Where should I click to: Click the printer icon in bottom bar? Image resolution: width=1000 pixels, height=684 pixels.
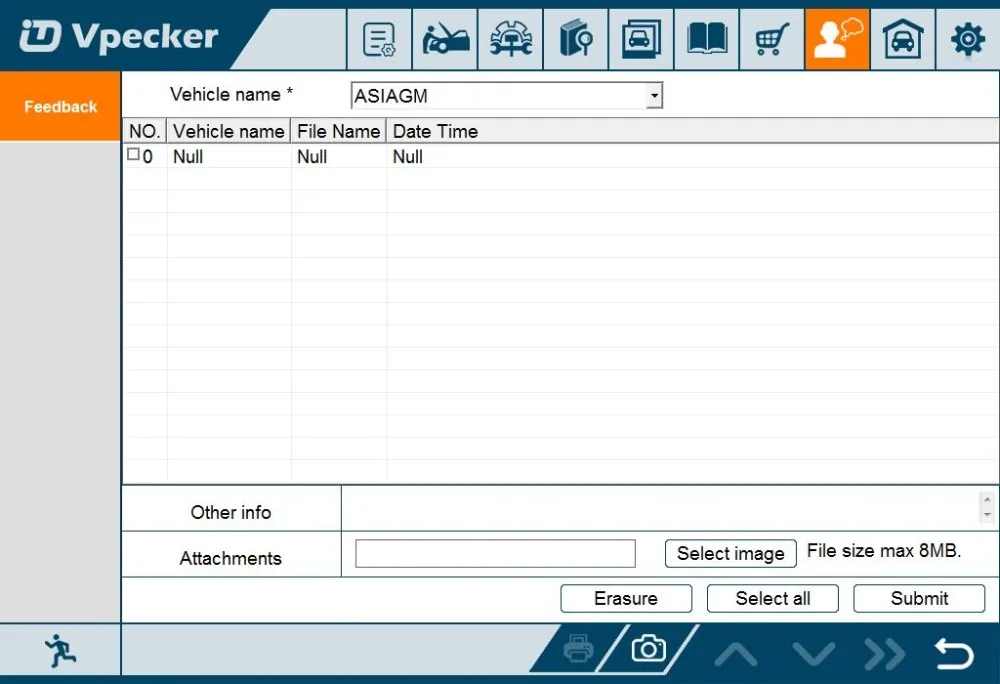coord(578,650)
